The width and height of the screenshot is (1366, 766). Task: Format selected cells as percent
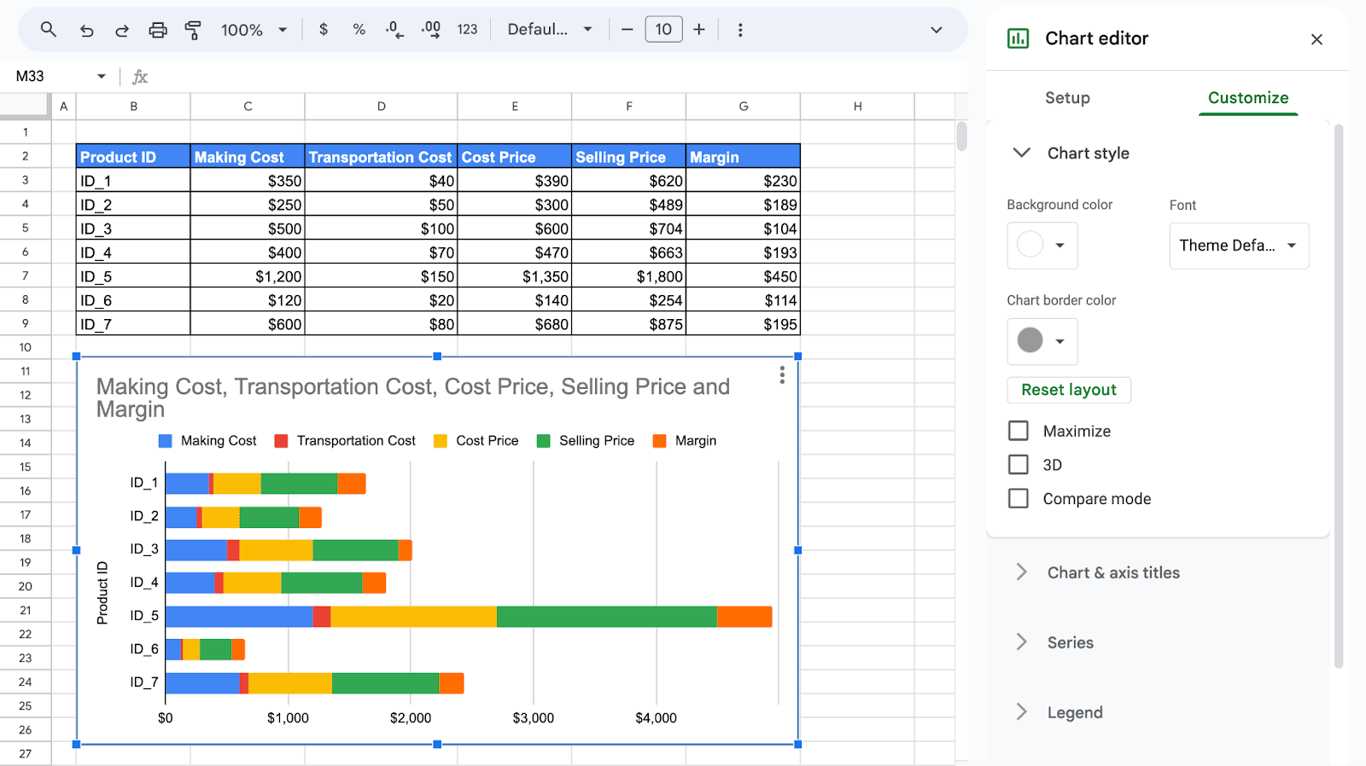pyautogui.click(x=359, y=30)
